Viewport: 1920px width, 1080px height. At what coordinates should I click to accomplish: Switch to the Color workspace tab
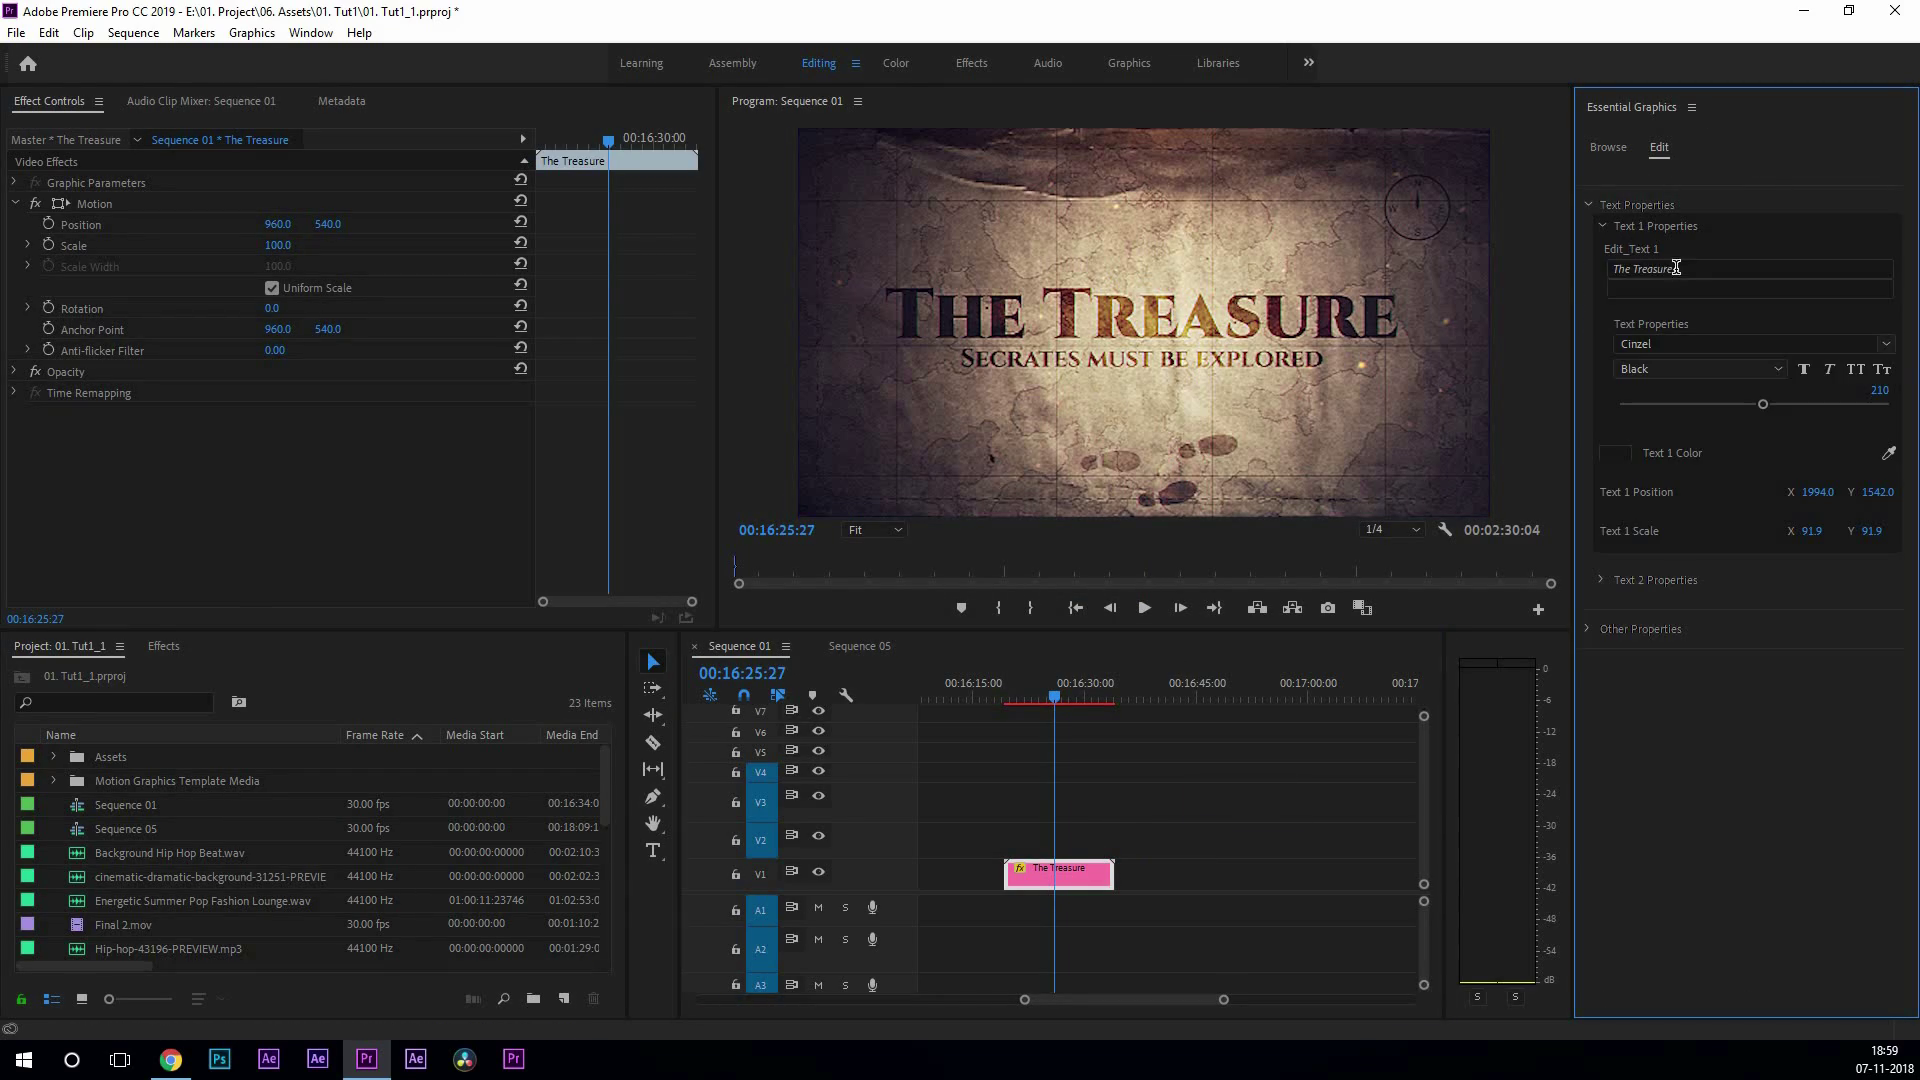pos(895,63)
